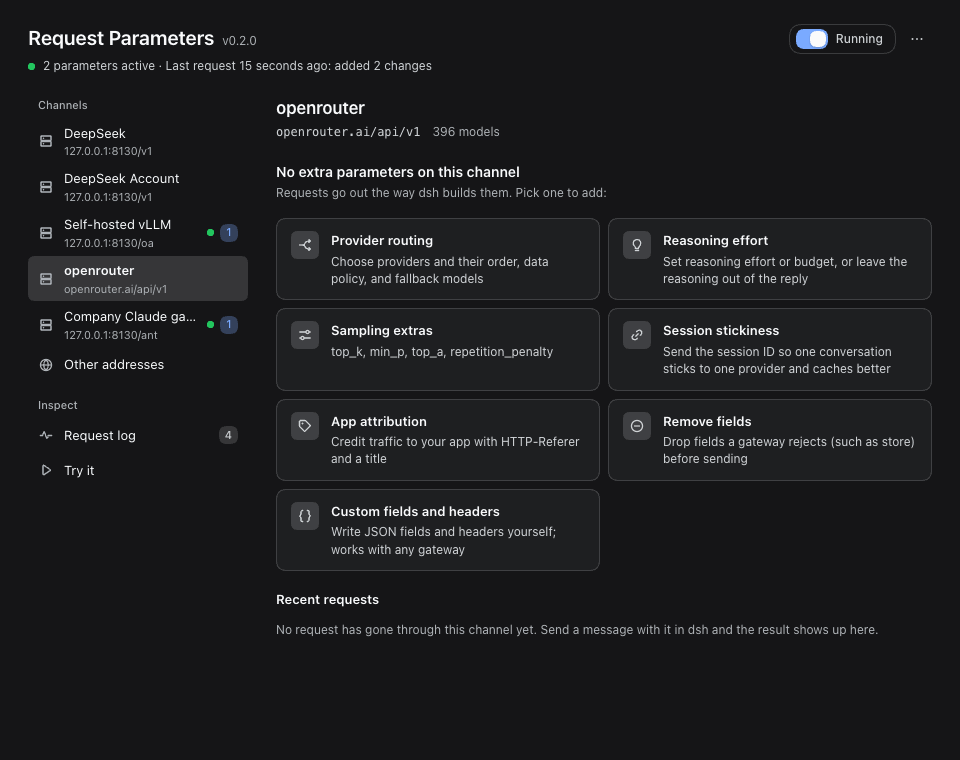Add Provider routing parameter

[x=438, y=259]
